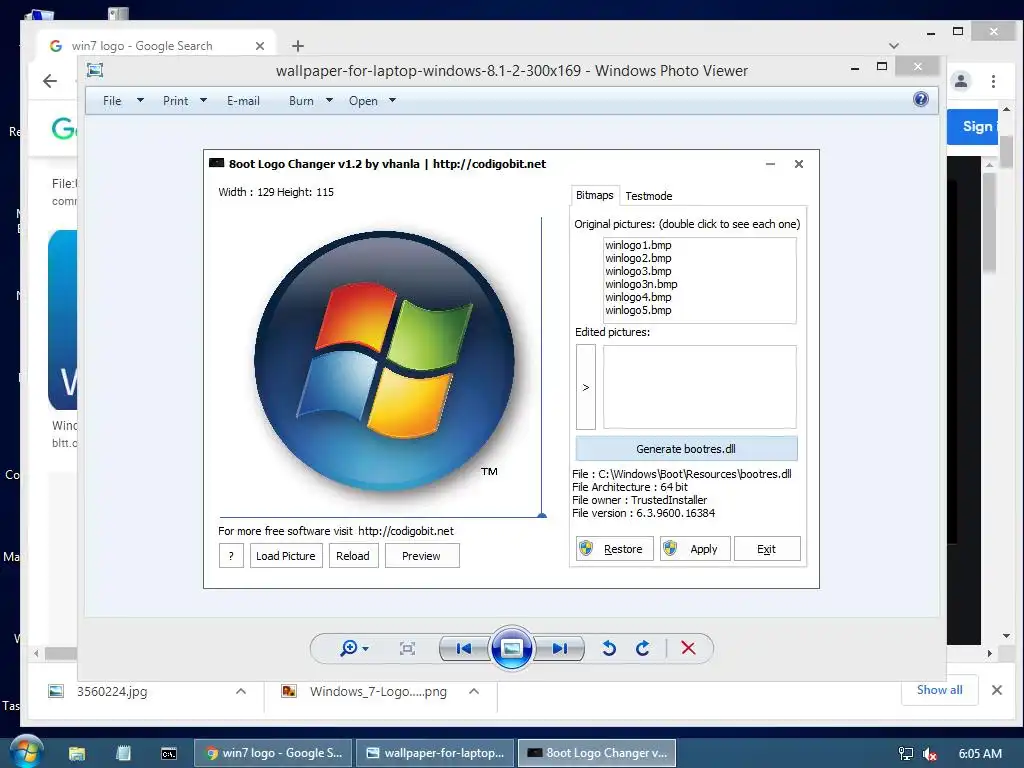This screenshot has width=1024, height=768.
Task: Expand the Open menu dropdown
Action: point(372,101)
